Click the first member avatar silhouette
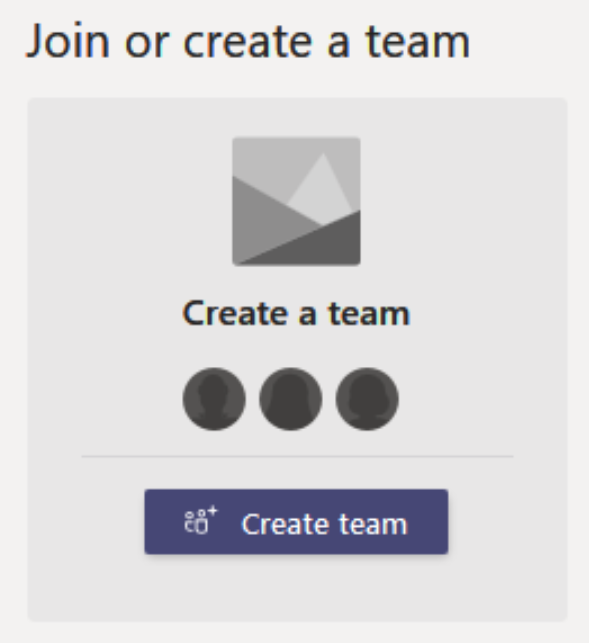Image resolution: width=589 pixels, height=643 pixels. [x=214, y=399]
